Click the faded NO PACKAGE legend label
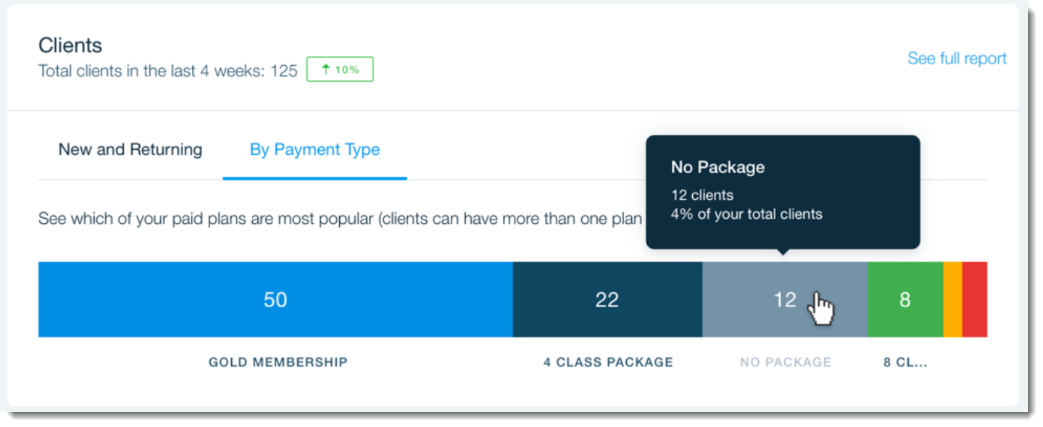Viewport: 1043px width, 427px height. [x=785, y=362]
